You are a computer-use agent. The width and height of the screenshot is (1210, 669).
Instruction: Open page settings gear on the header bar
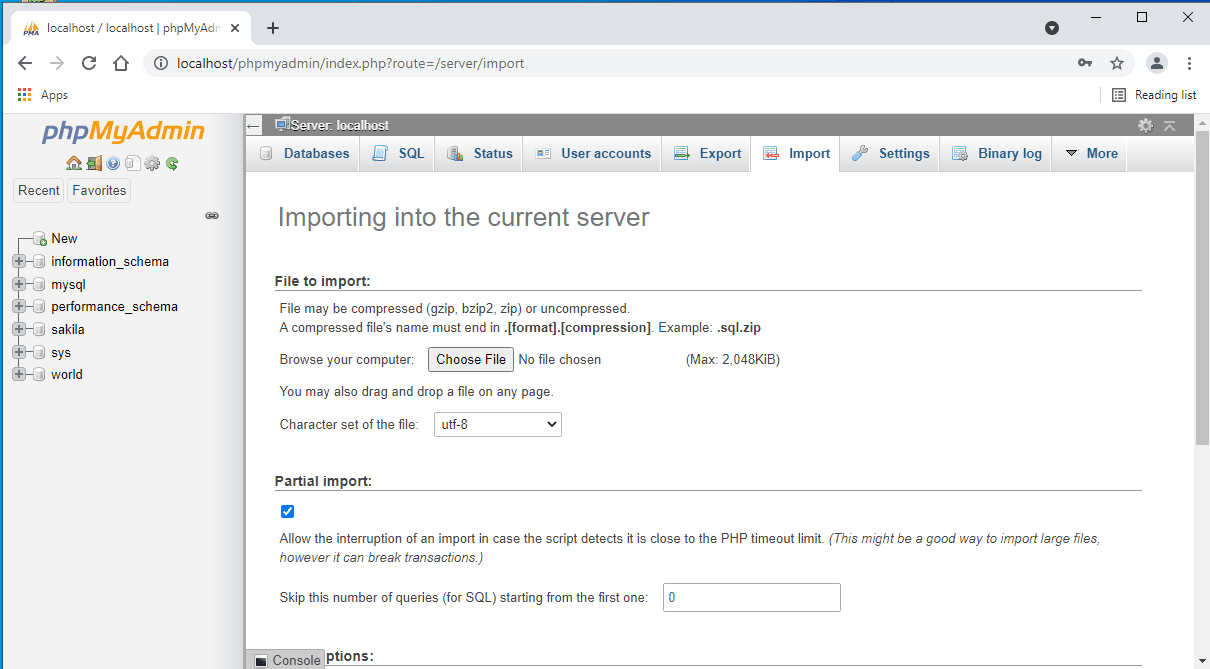click(1145, 124)
